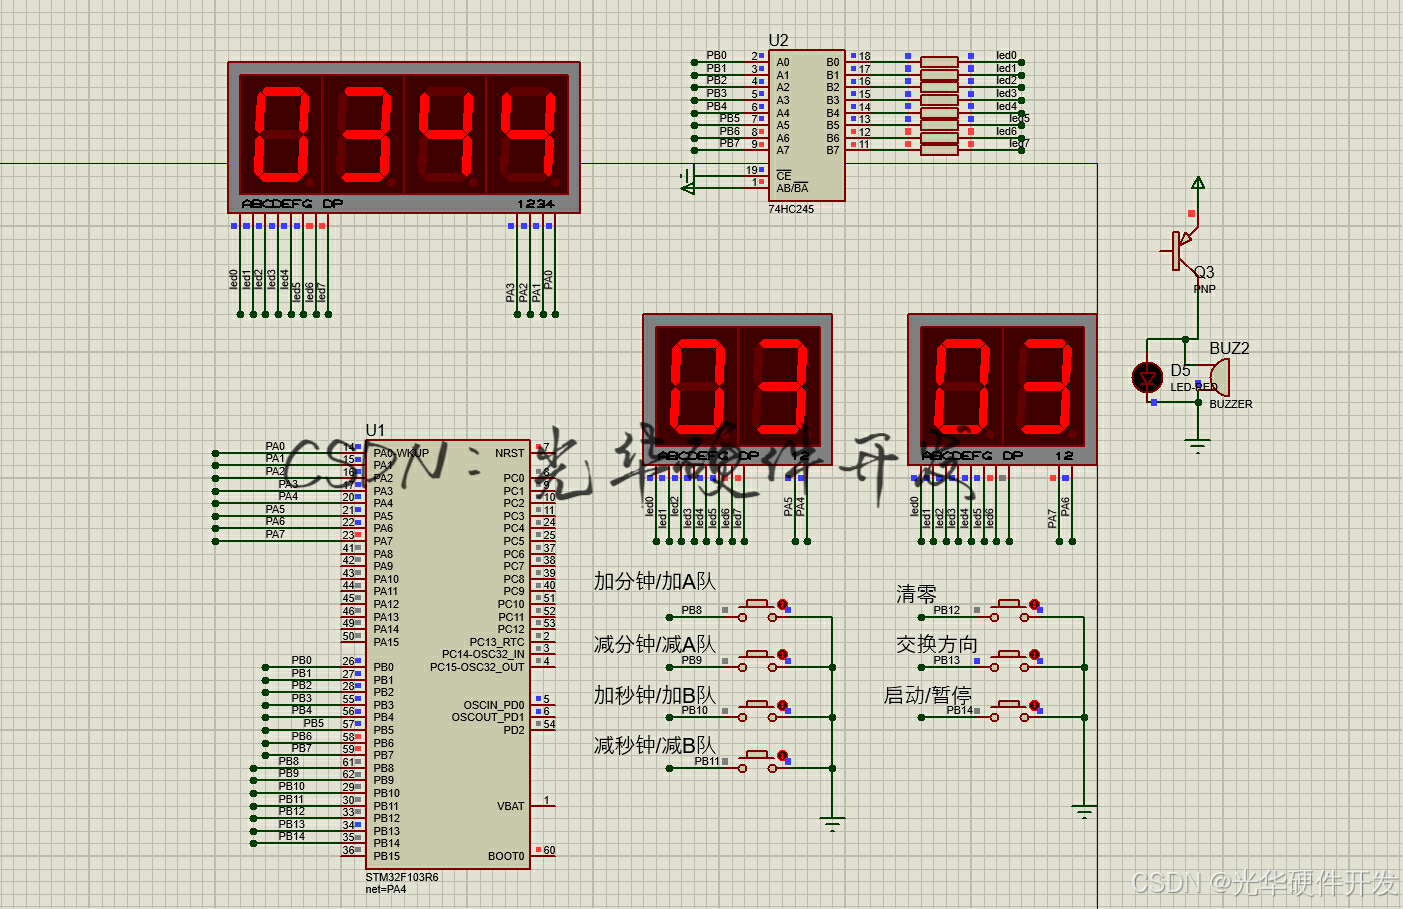
Task: Click the NRST pin name on U1
Action: 510,453
